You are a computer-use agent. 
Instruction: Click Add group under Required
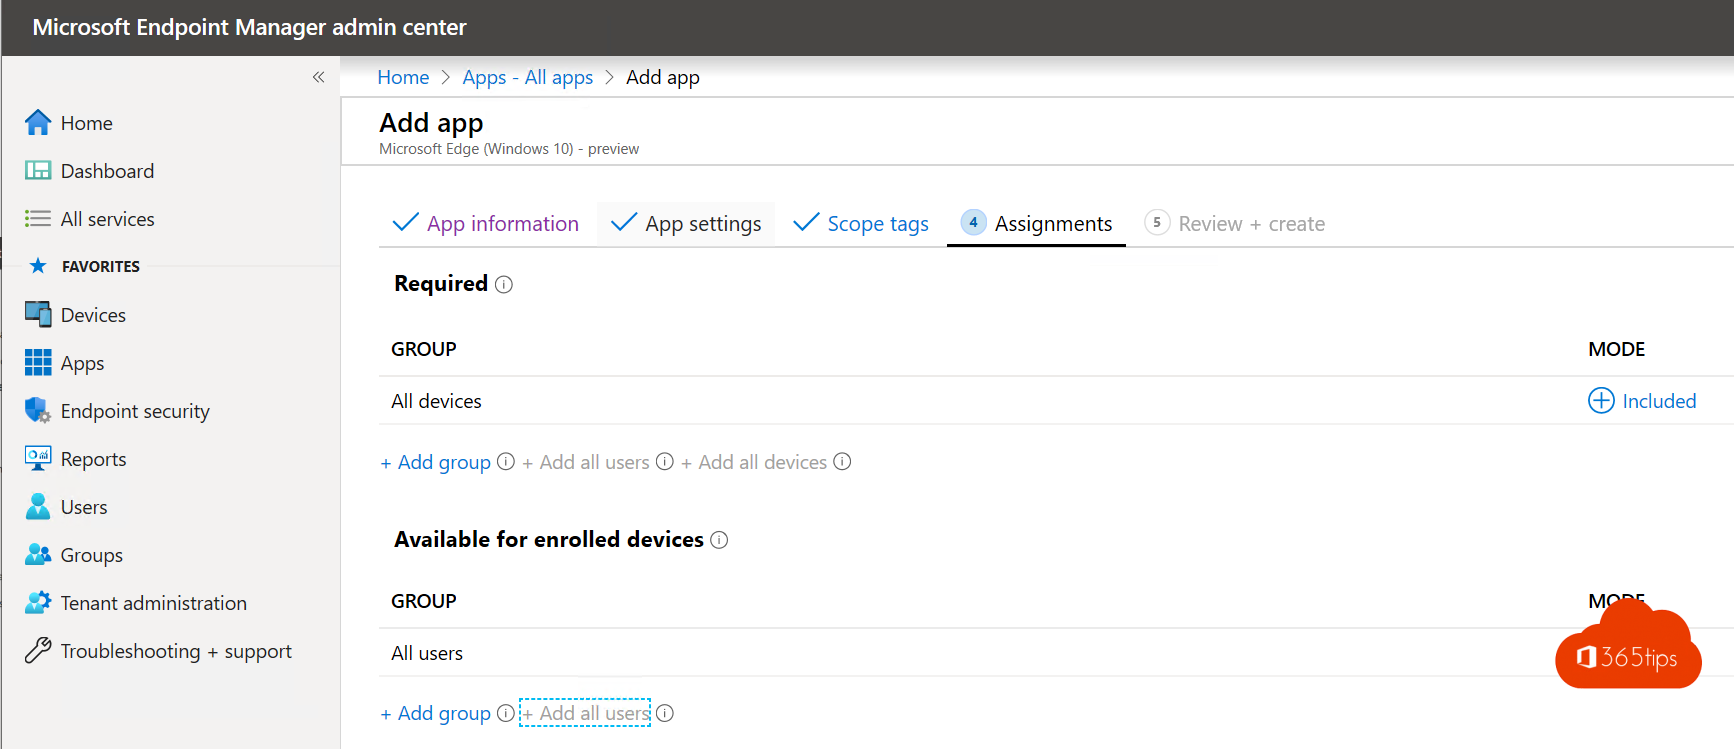click(x=436, y=462)
